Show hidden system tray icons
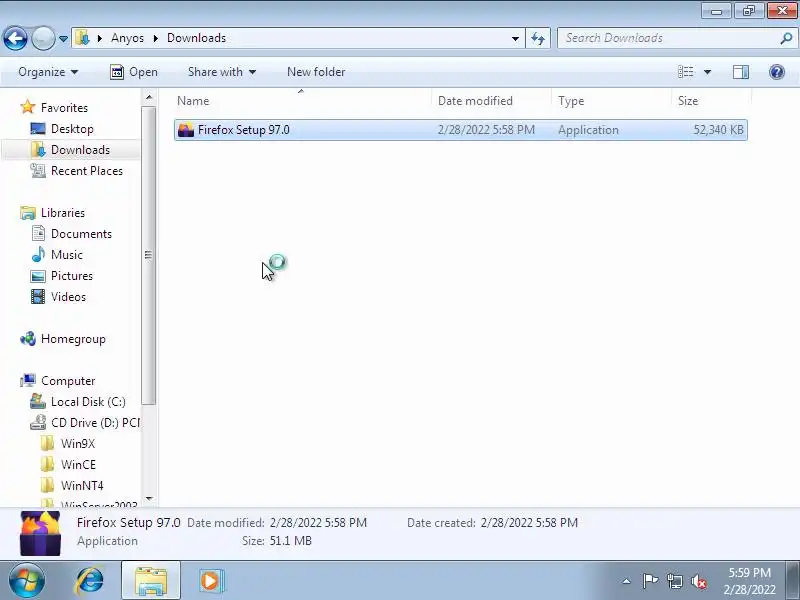 pyautogui.click(x=627, y=581)
